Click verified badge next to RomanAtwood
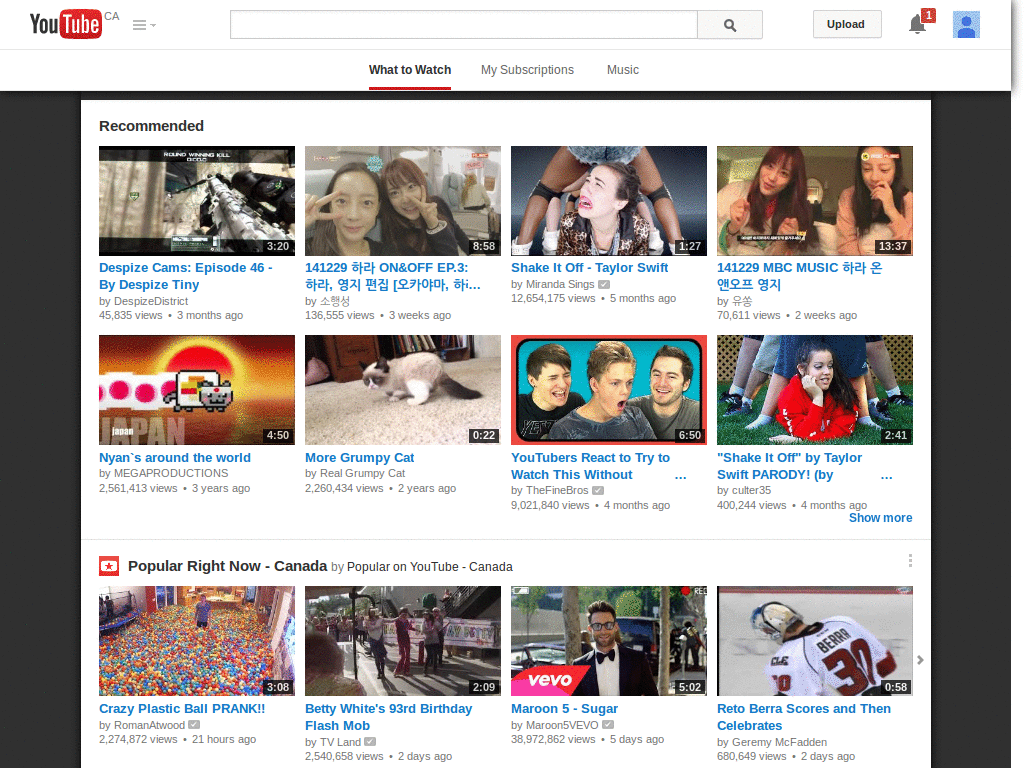 [194, 725]
